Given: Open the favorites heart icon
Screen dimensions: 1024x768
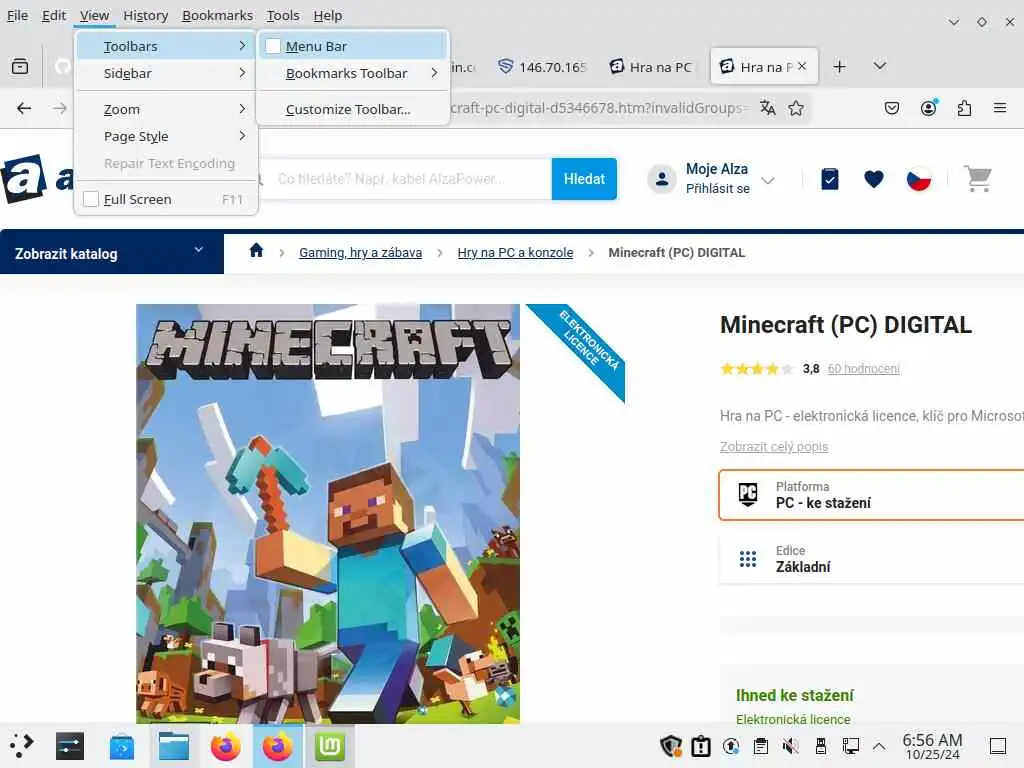Looking at the screenshot, I should point(874,179).
